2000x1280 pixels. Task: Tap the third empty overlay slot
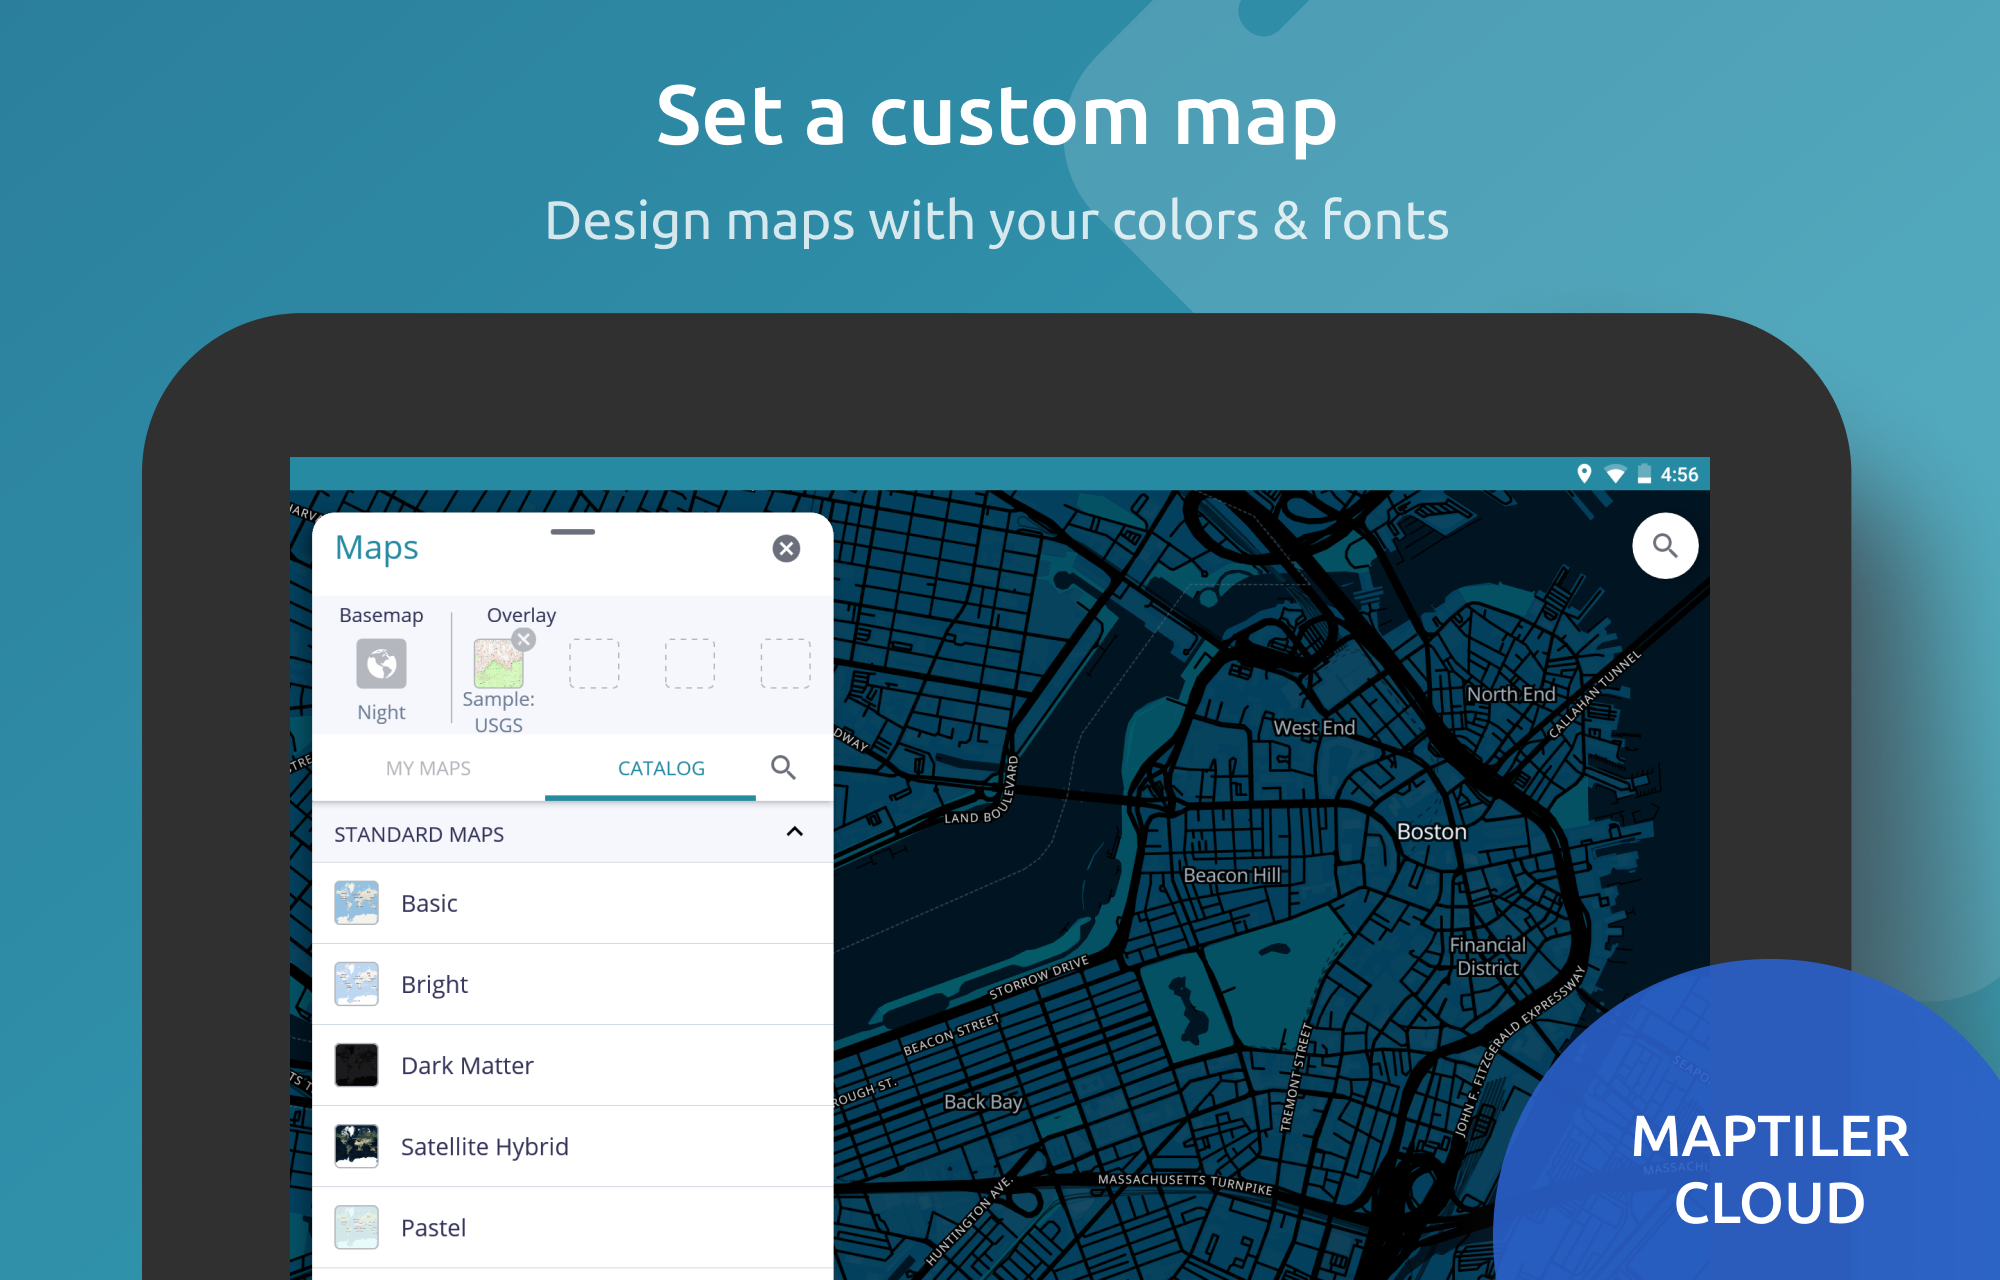tap(785, 664)
